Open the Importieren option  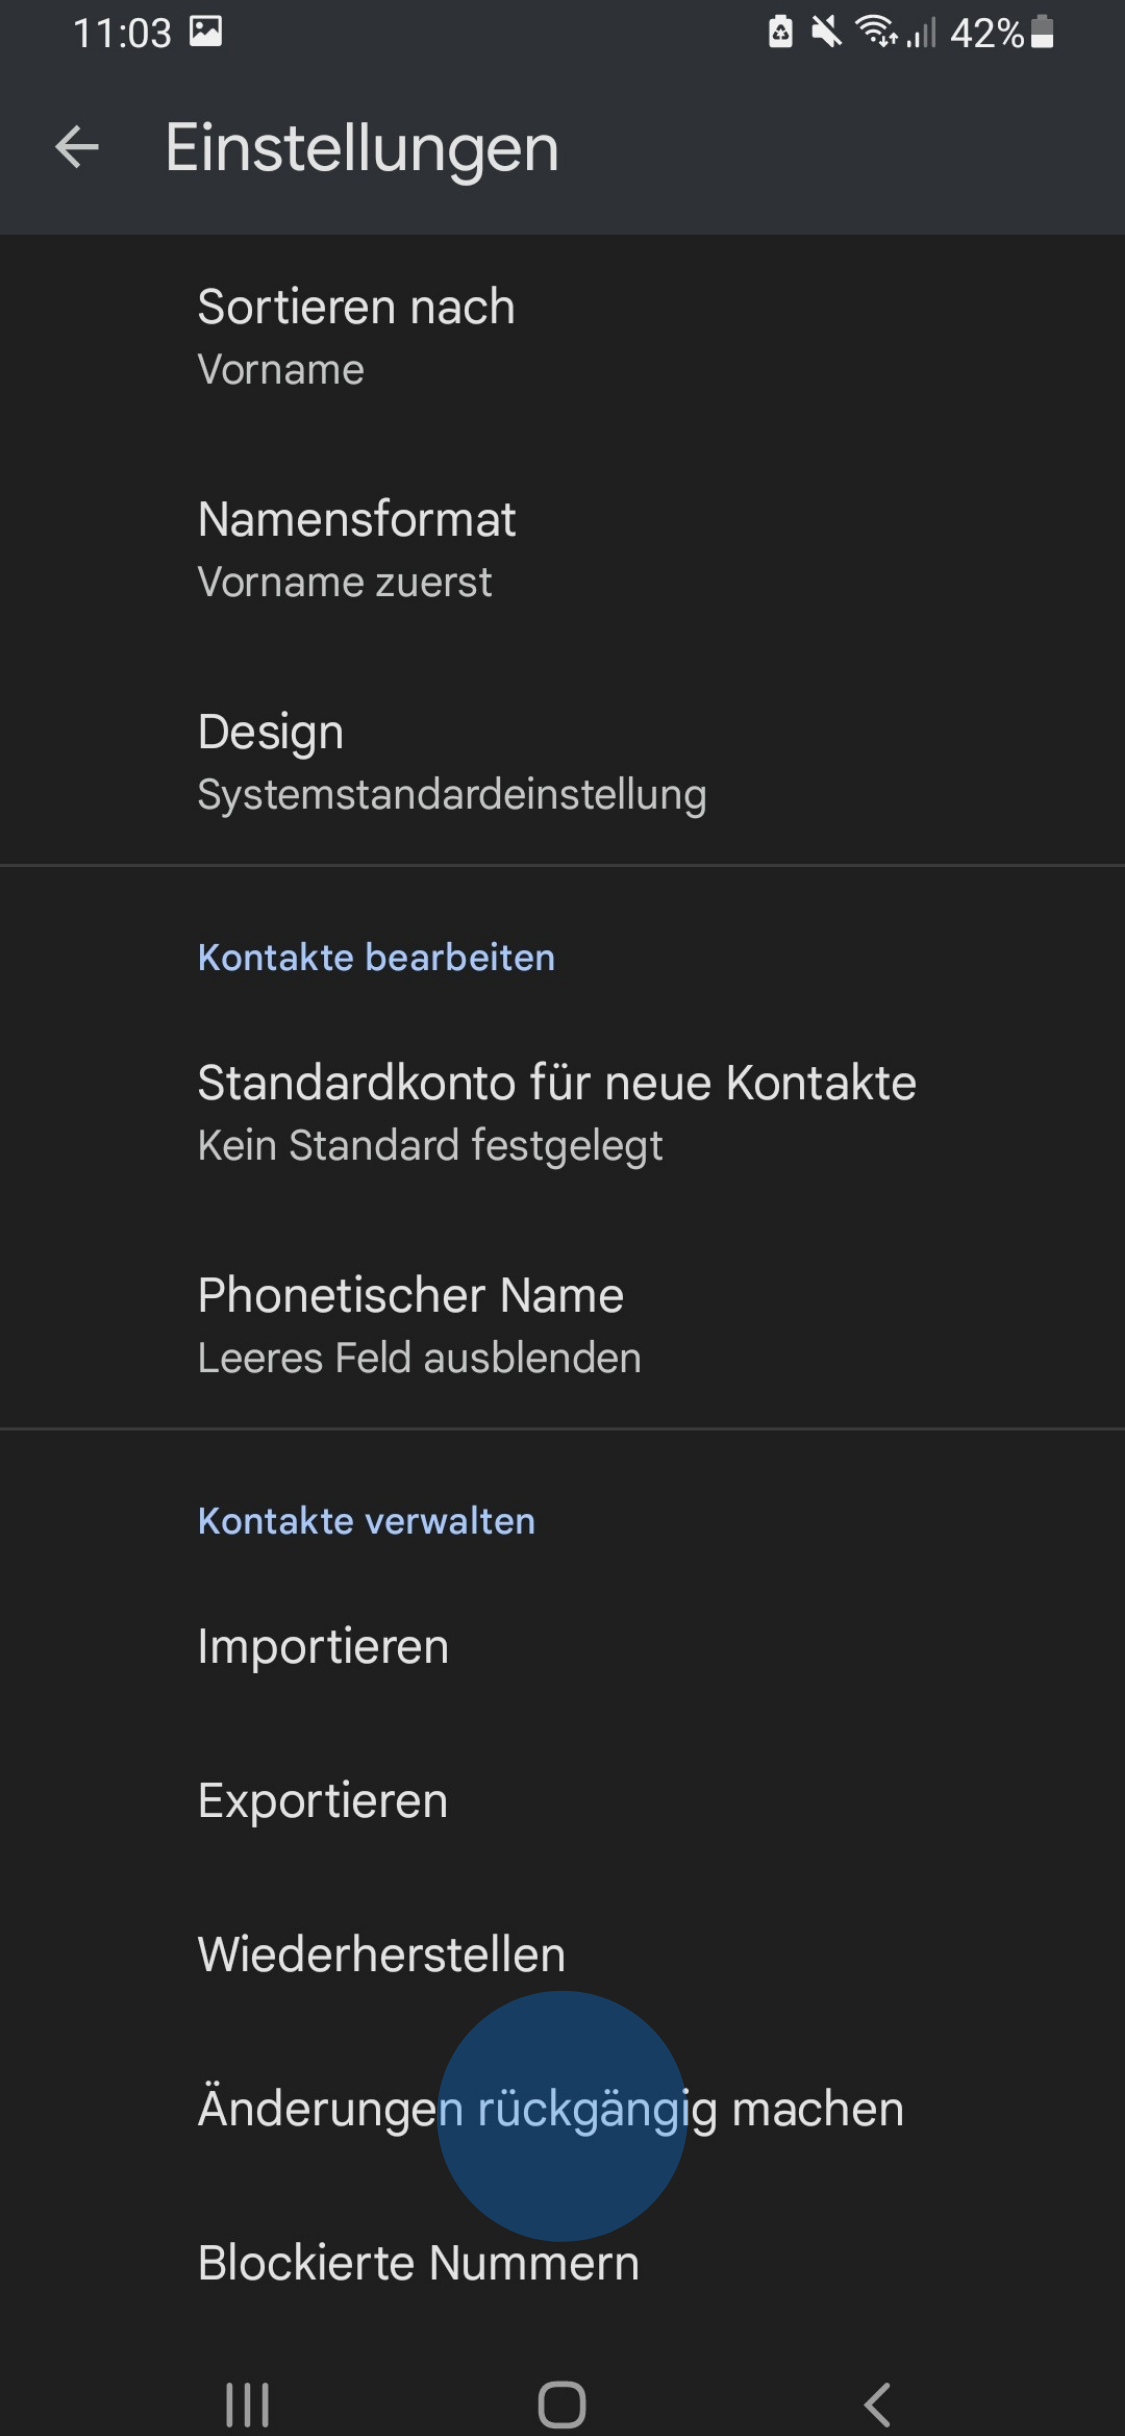tap(322, 1647)
